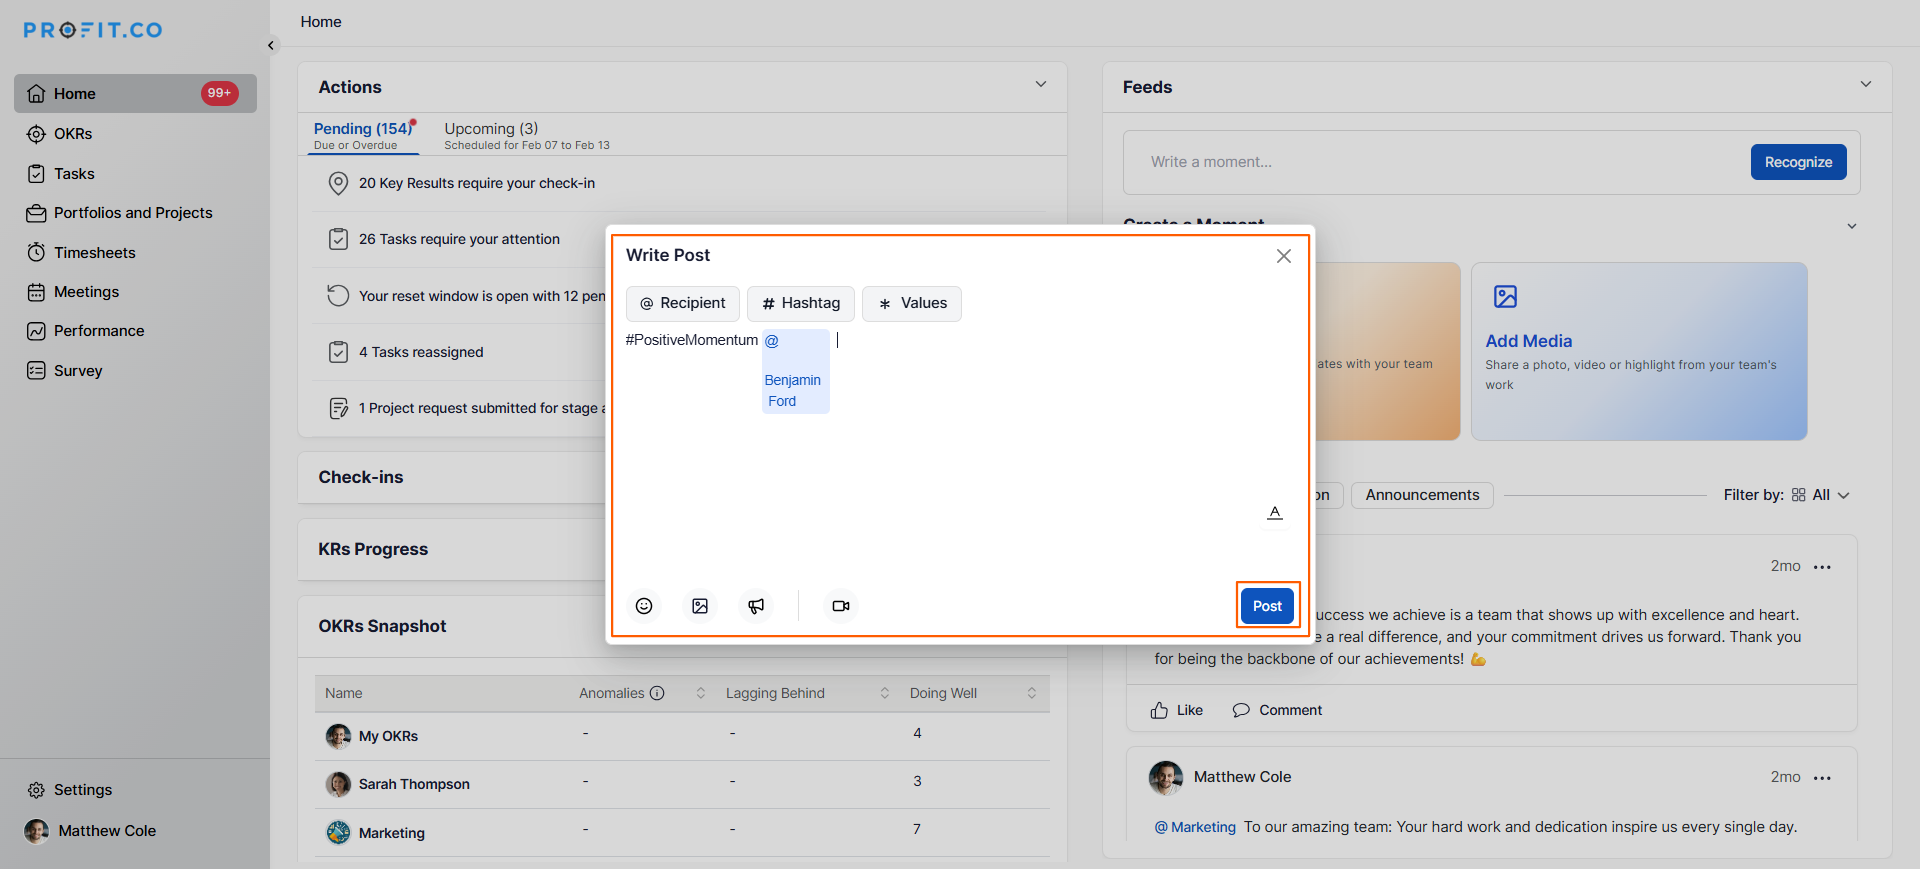Image resolution: width=1920 pixels, height=869 pixels.
Task: Open the Filter by All dropdown
Action: [1821, 495]
